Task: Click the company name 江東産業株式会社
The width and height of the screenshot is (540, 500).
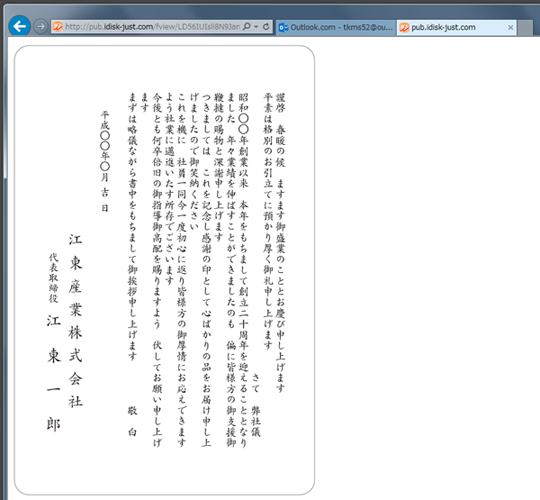Action: tap(75, 321)
